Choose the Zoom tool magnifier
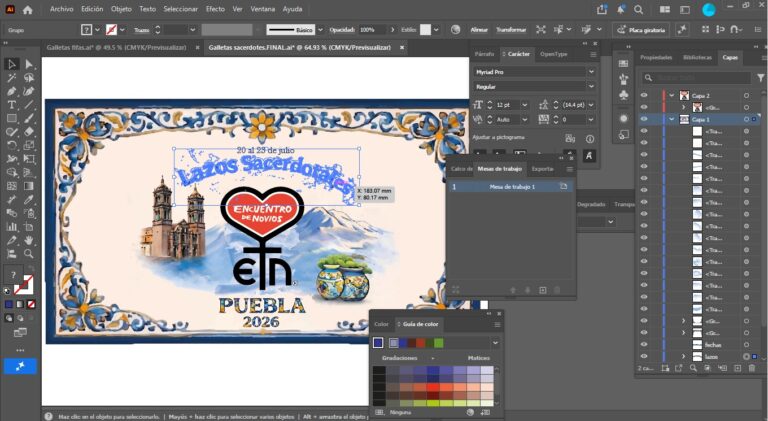Image resolution: width=768 pixels, height=421 pixels. pos(29,253)
